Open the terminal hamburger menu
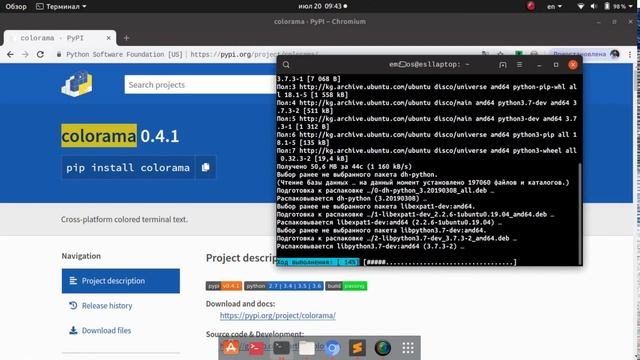640x360 pixels. 519,64
